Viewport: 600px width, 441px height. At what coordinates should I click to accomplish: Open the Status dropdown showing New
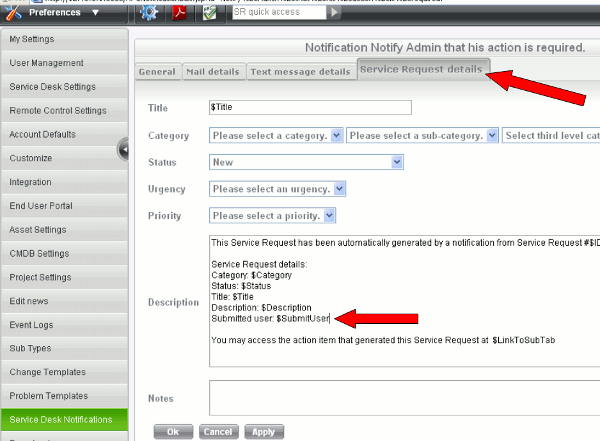click(x=397, y=161)
